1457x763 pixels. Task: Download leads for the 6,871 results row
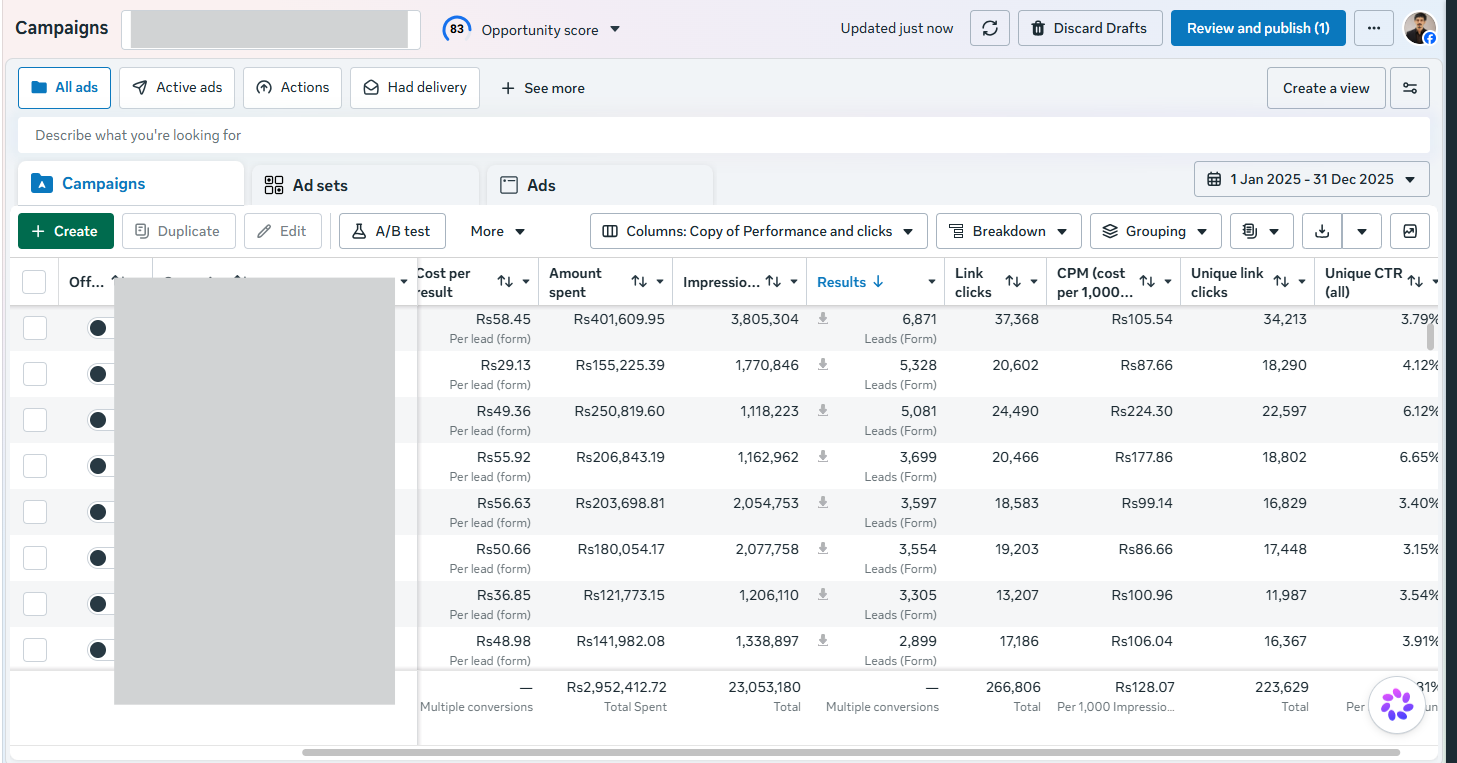pyautogui.click(x=823, y=319)
